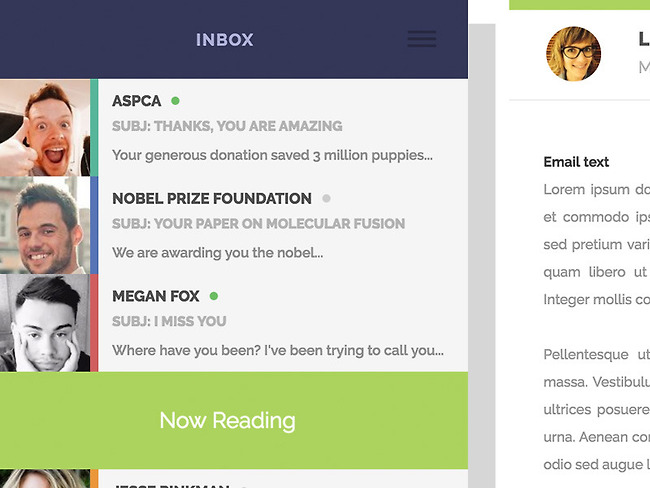Click the blue color bar on the Nobel message

pos(94,225)
